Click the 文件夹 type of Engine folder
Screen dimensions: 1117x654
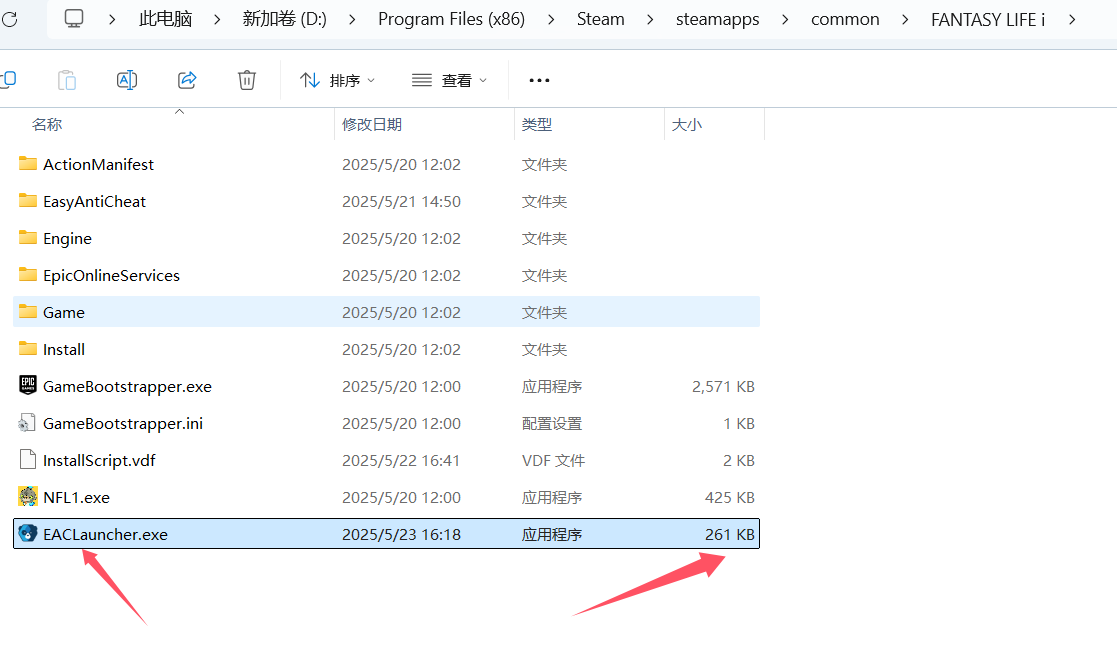click(x=544, y=239)
